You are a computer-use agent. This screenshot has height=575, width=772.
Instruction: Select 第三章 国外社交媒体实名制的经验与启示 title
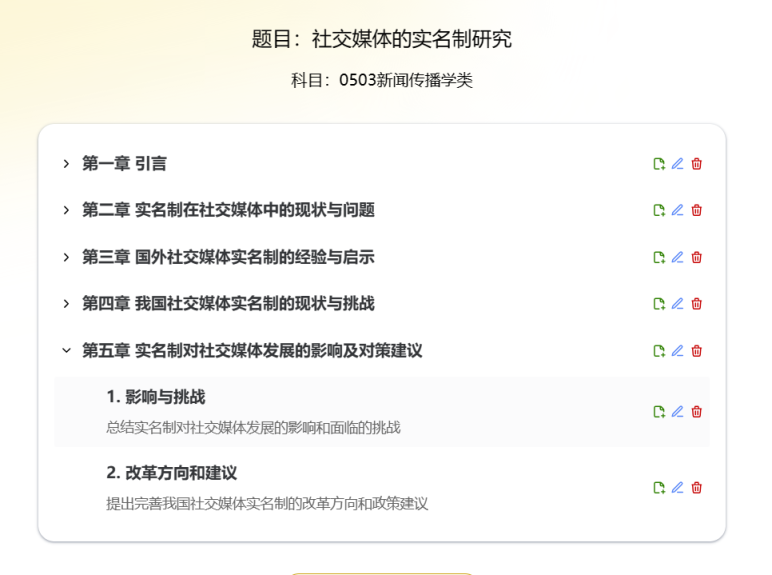228,257
